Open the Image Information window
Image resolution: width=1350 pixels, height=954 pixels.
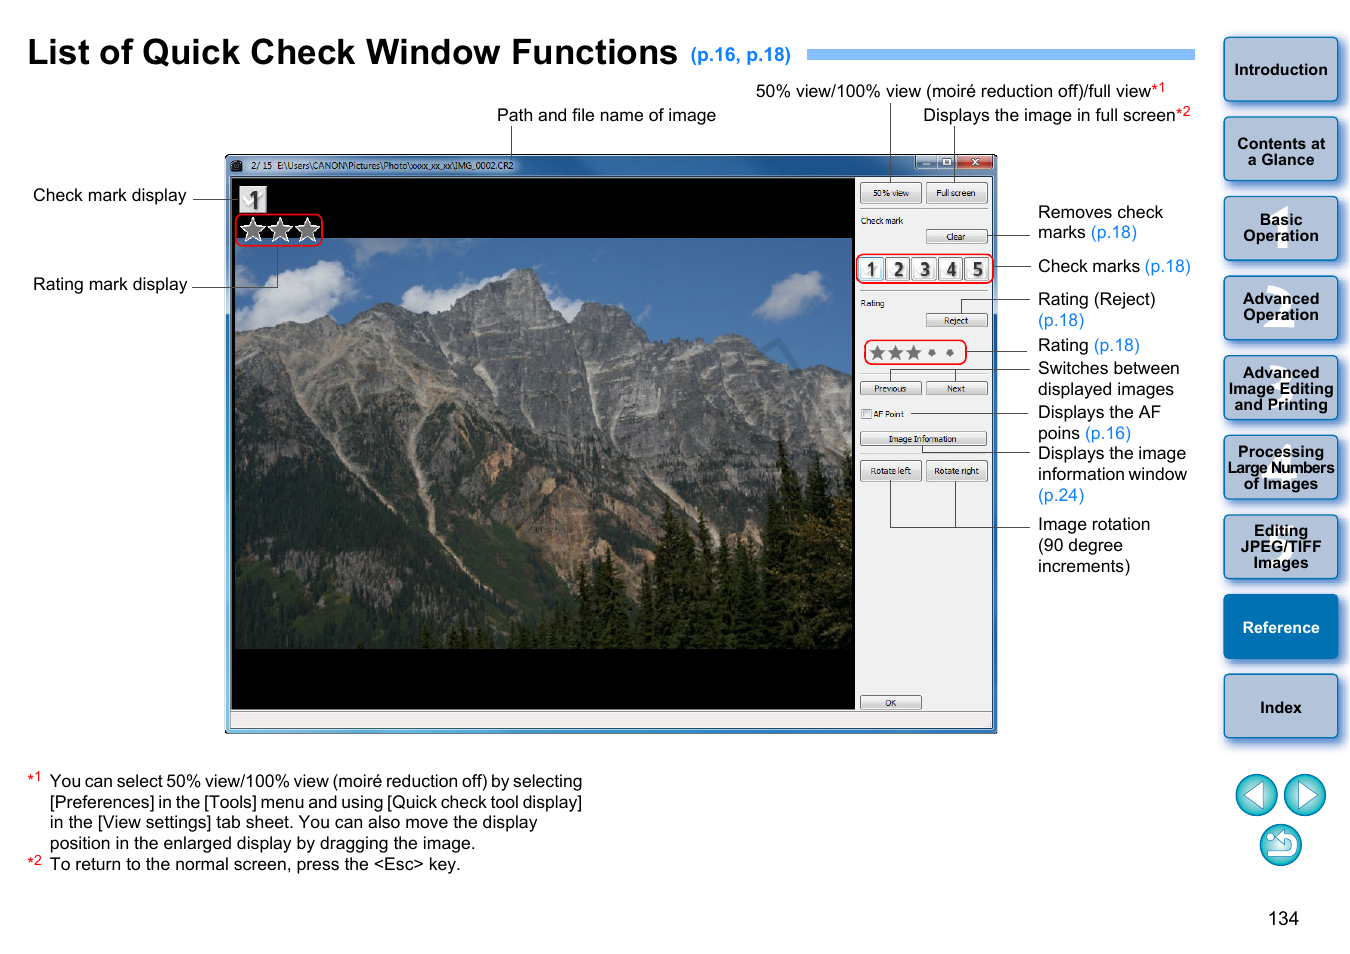[923, 439]
